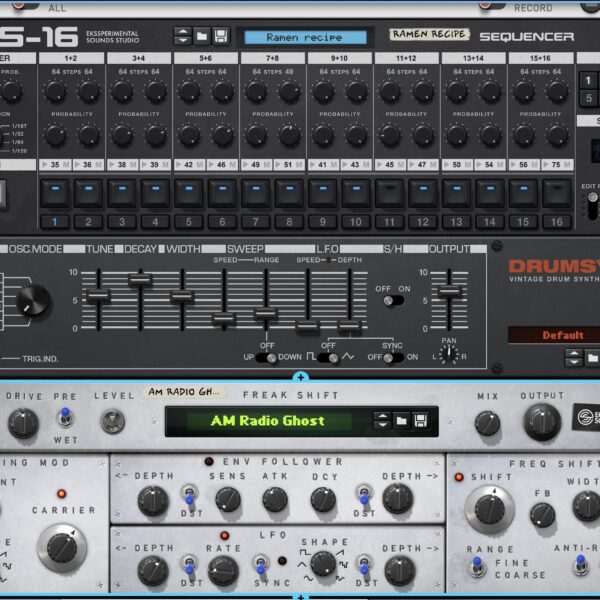Select the 3+4 channel pair tab
This screenshot has height=600, width=600.
(x=139, y=58)
